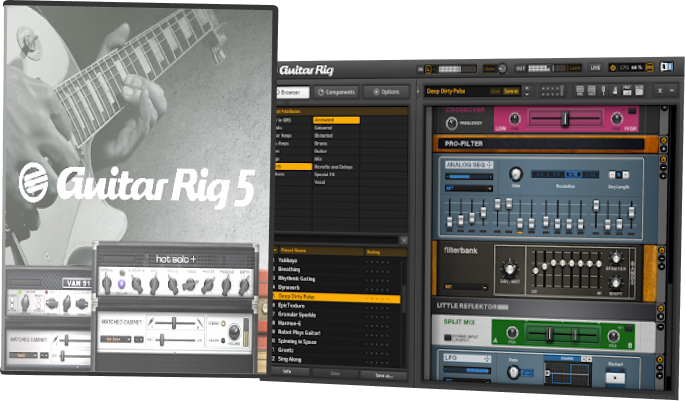Show the metronome icon in toolbar
685x401 pixels.
click(615, 90)
